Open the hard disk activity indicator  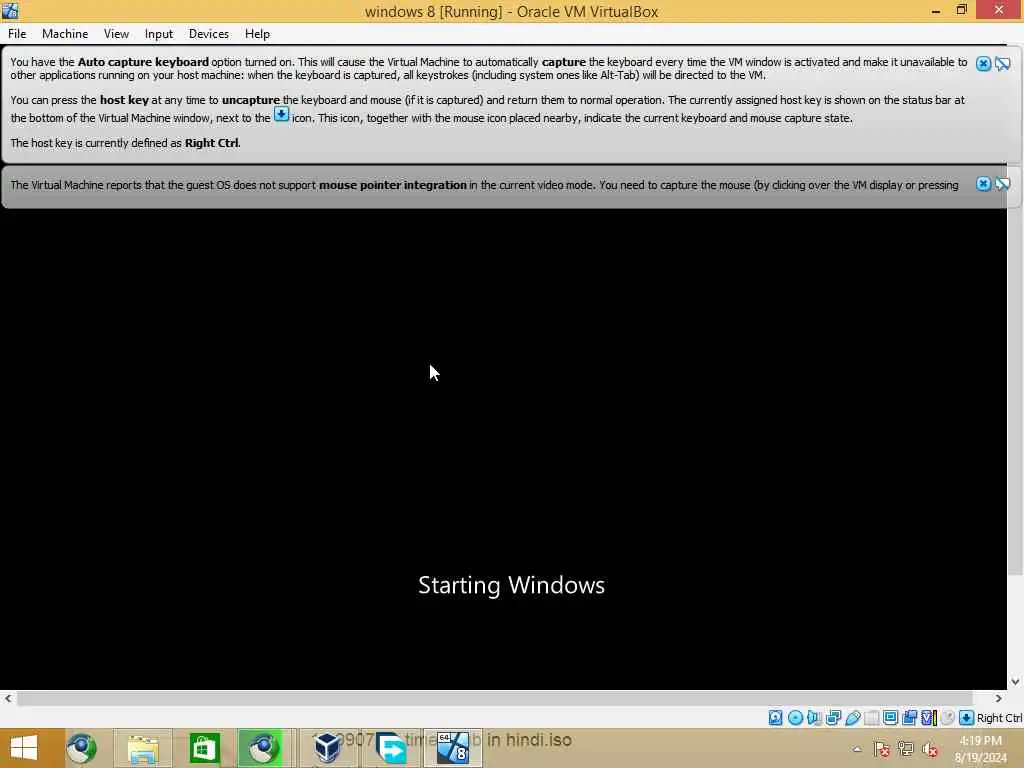[x=775, y=718]
